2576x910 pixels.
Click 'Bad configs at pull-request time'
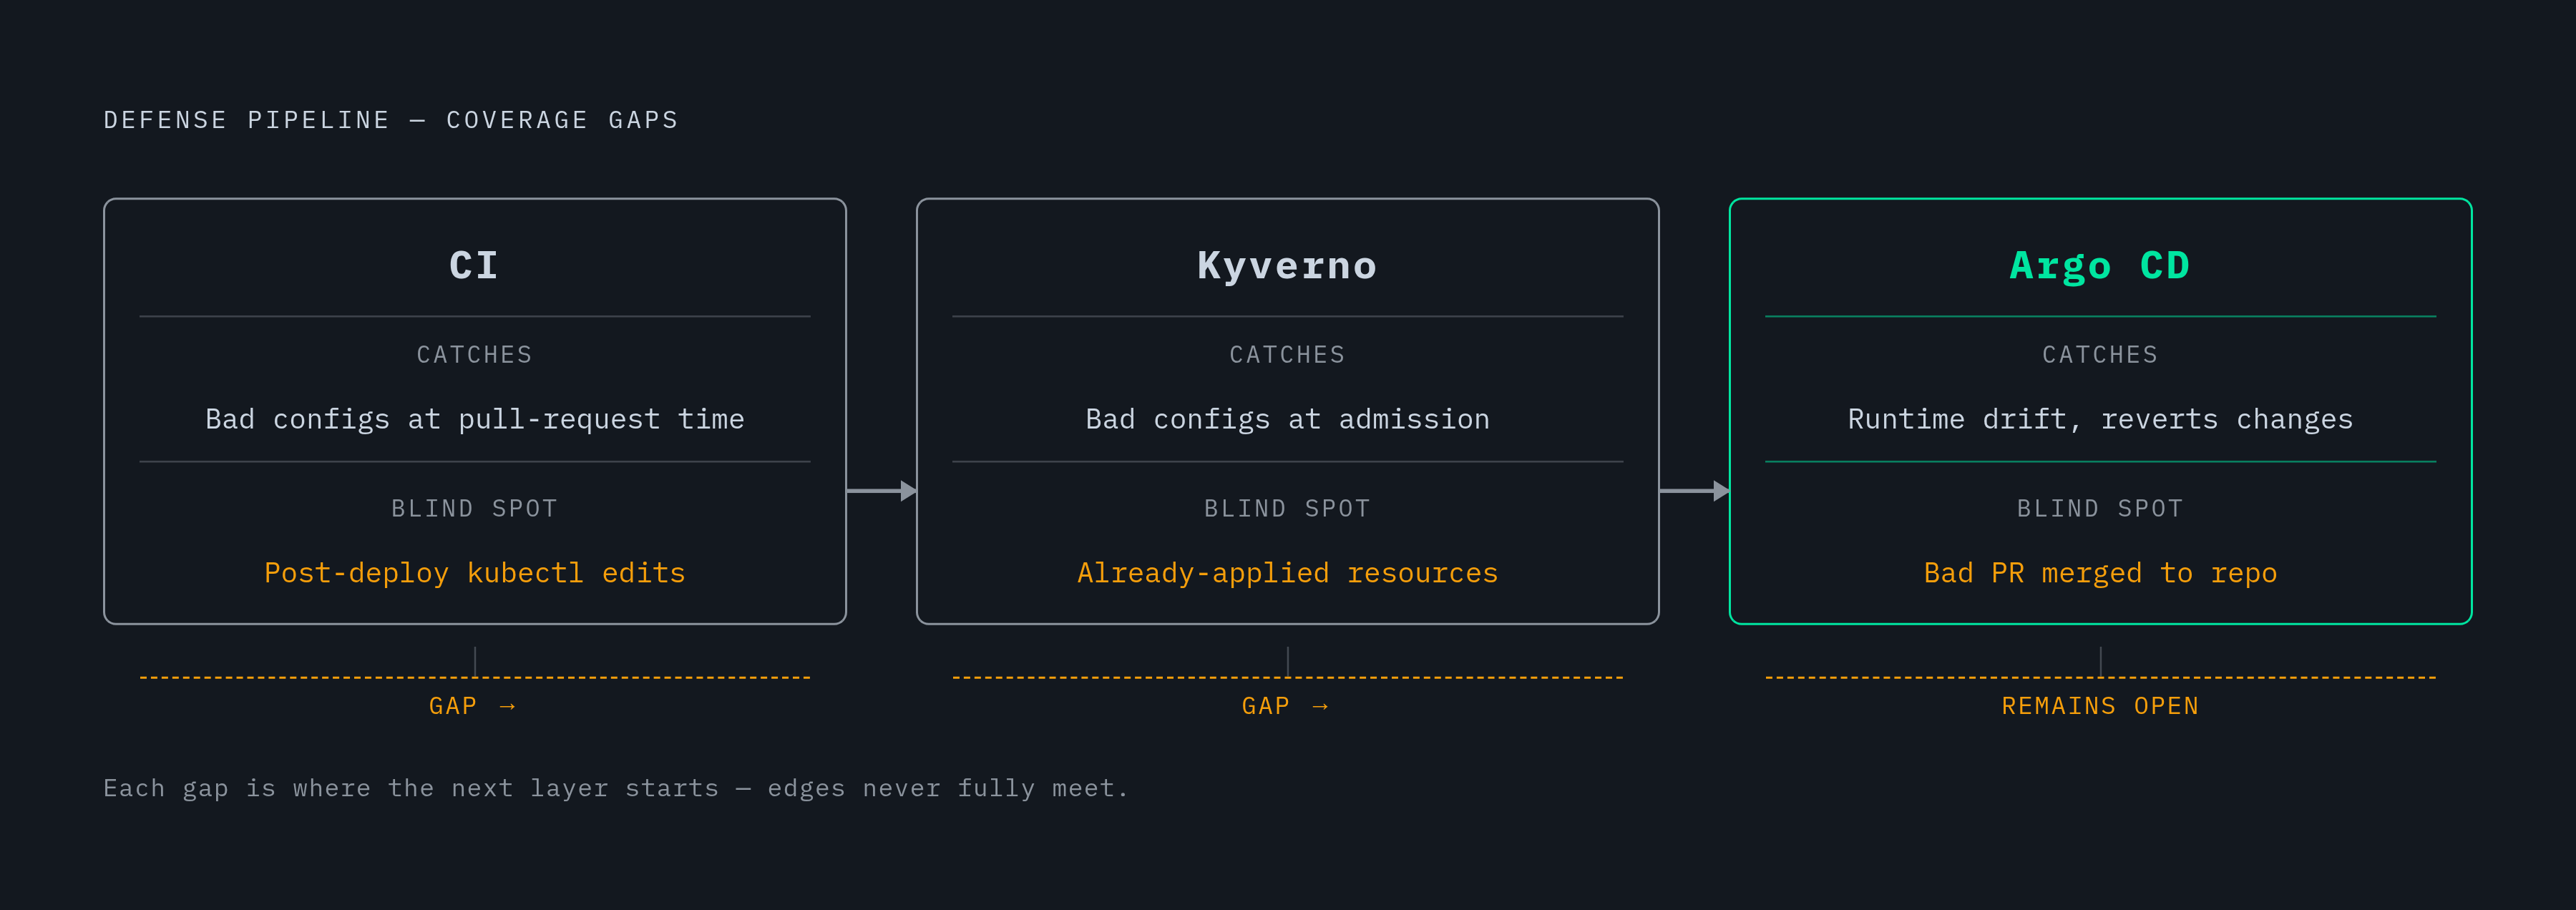(474, 419)
